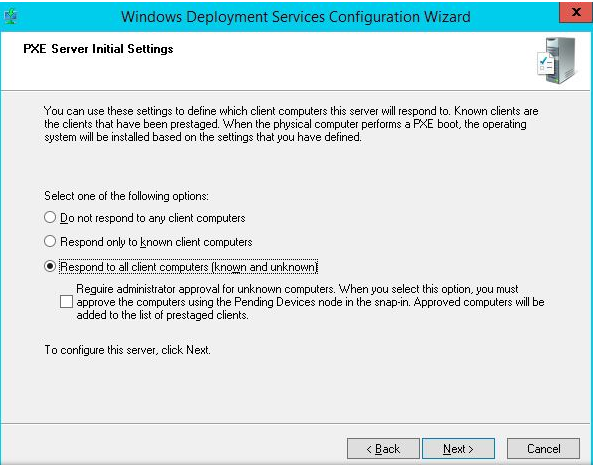Cancel the configuration wizard
This screenshot has width=593, height=465.
pyautogui.click(x=543, y=449)
